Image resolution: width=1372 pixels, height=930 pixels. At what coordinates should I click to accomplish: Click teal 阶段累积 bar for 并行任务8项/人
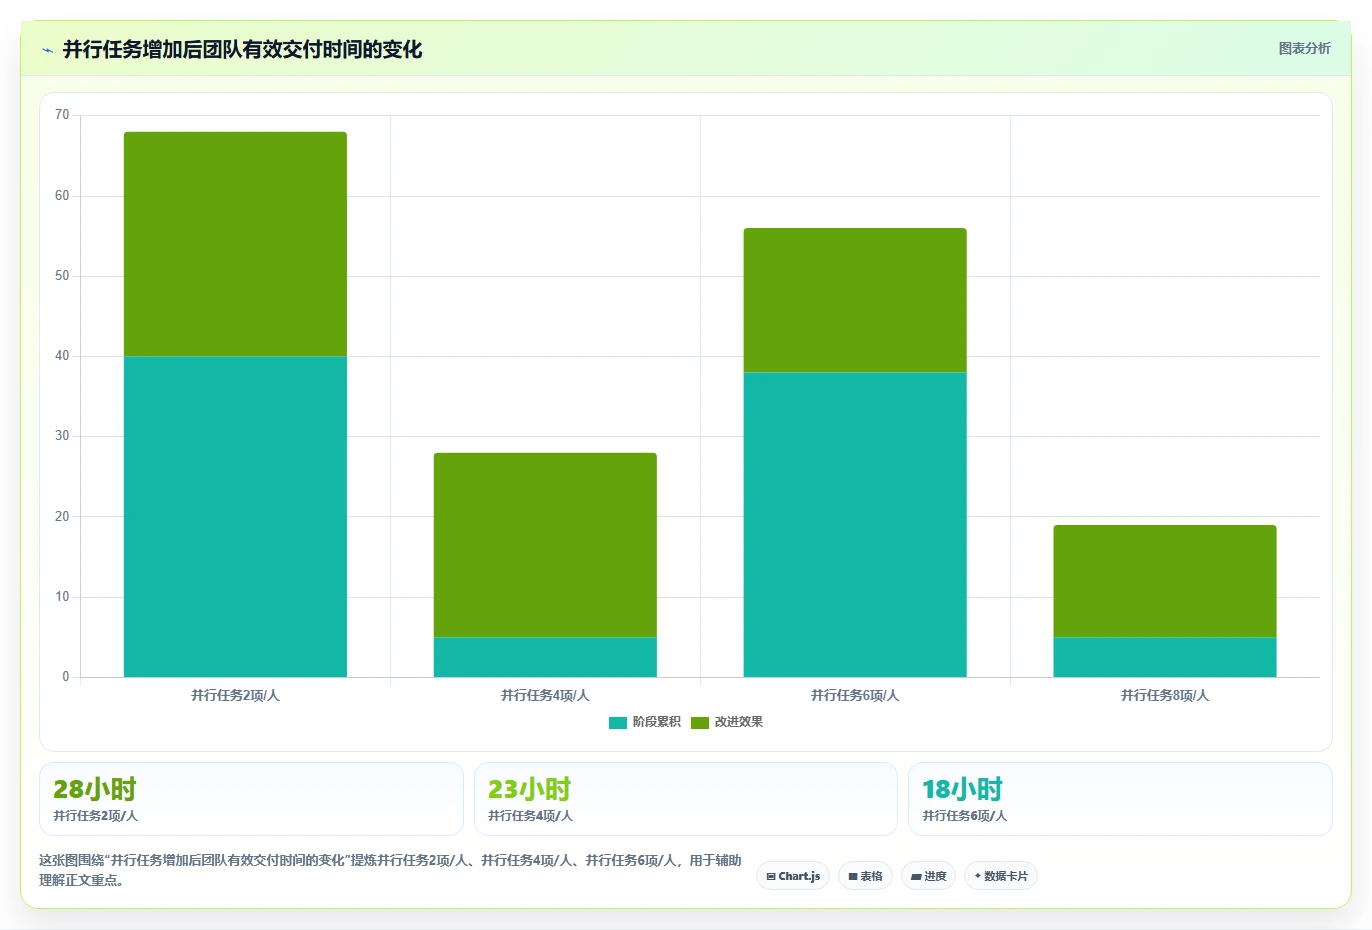click(1165, 657)
